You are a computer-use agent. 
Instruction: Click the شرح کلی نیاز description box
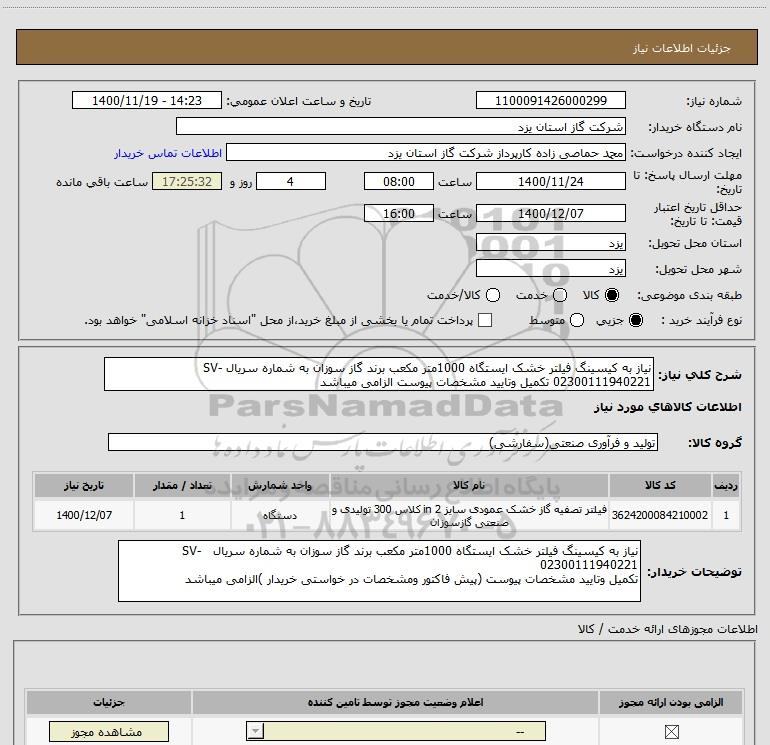point(379,374)
